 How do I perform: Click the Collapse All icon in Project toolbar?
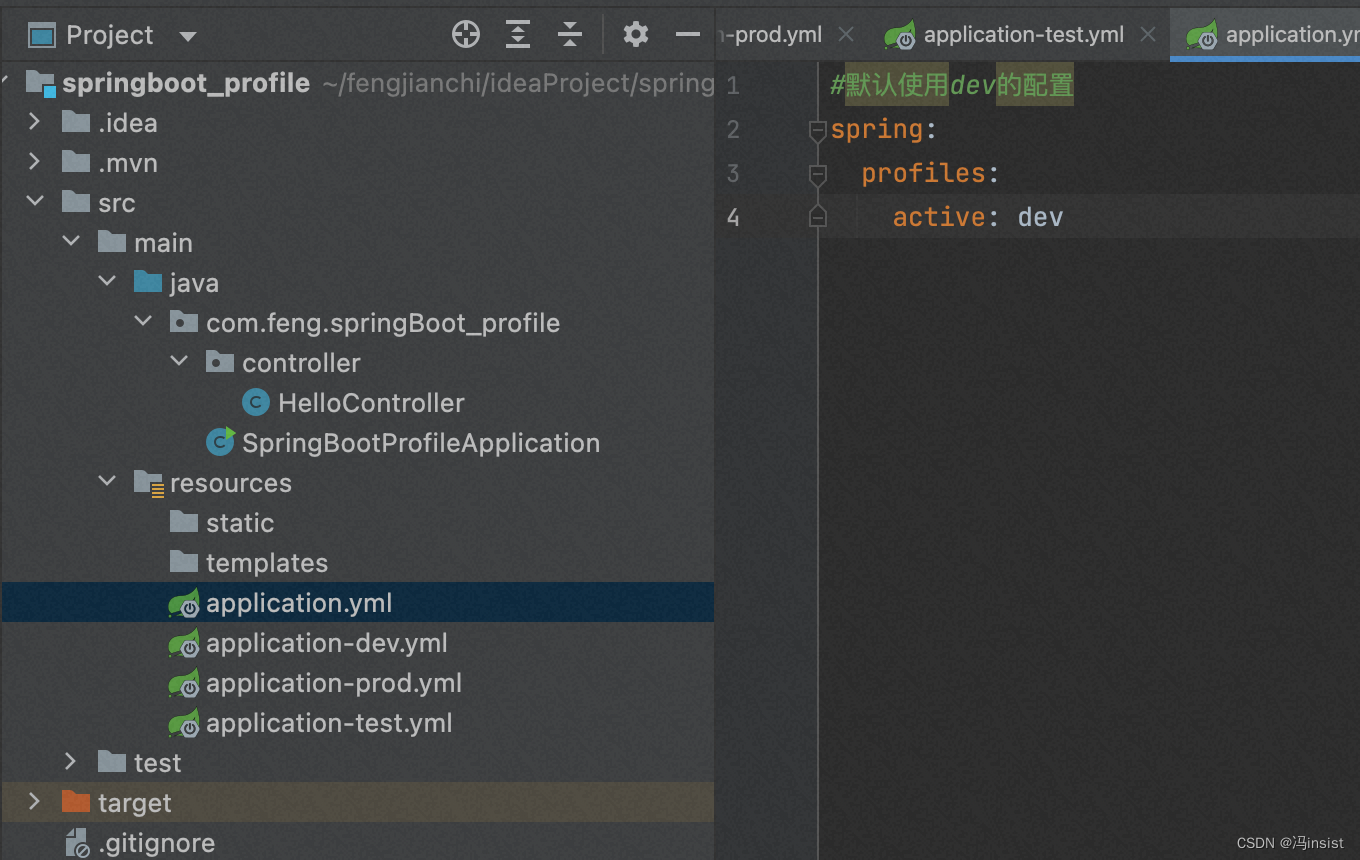[570, 35]
